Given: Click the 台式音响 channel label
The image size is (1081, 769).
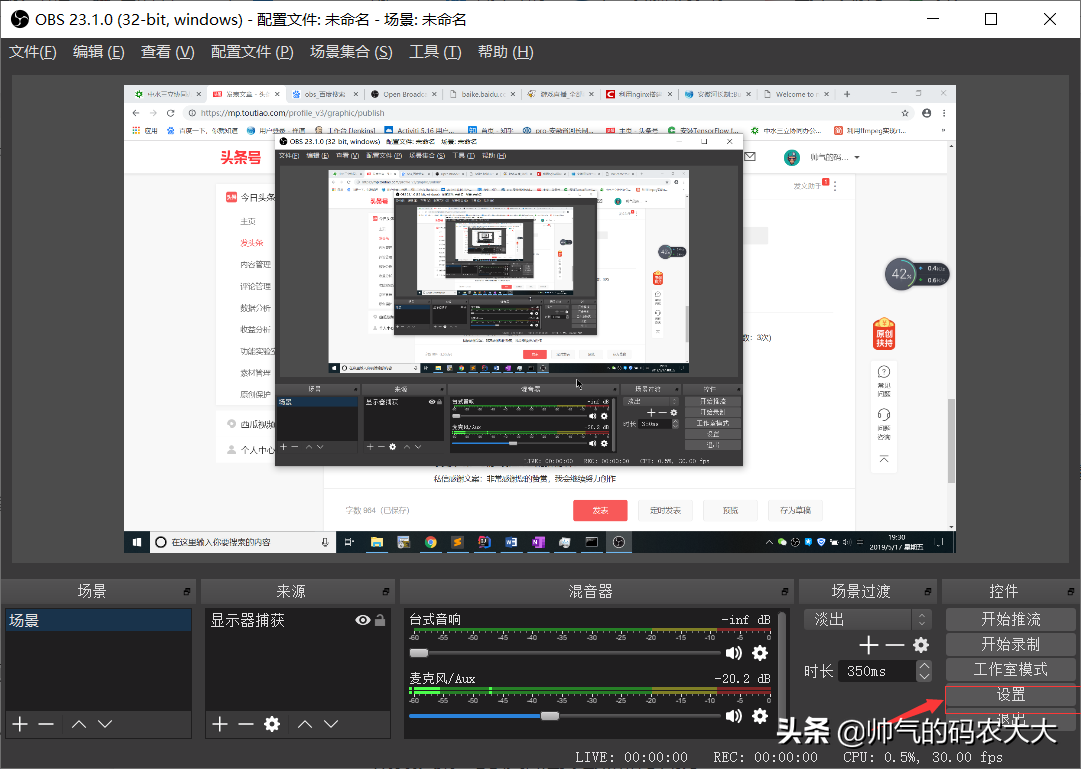Looking at the screenshot, I should (x=435, y=619).
